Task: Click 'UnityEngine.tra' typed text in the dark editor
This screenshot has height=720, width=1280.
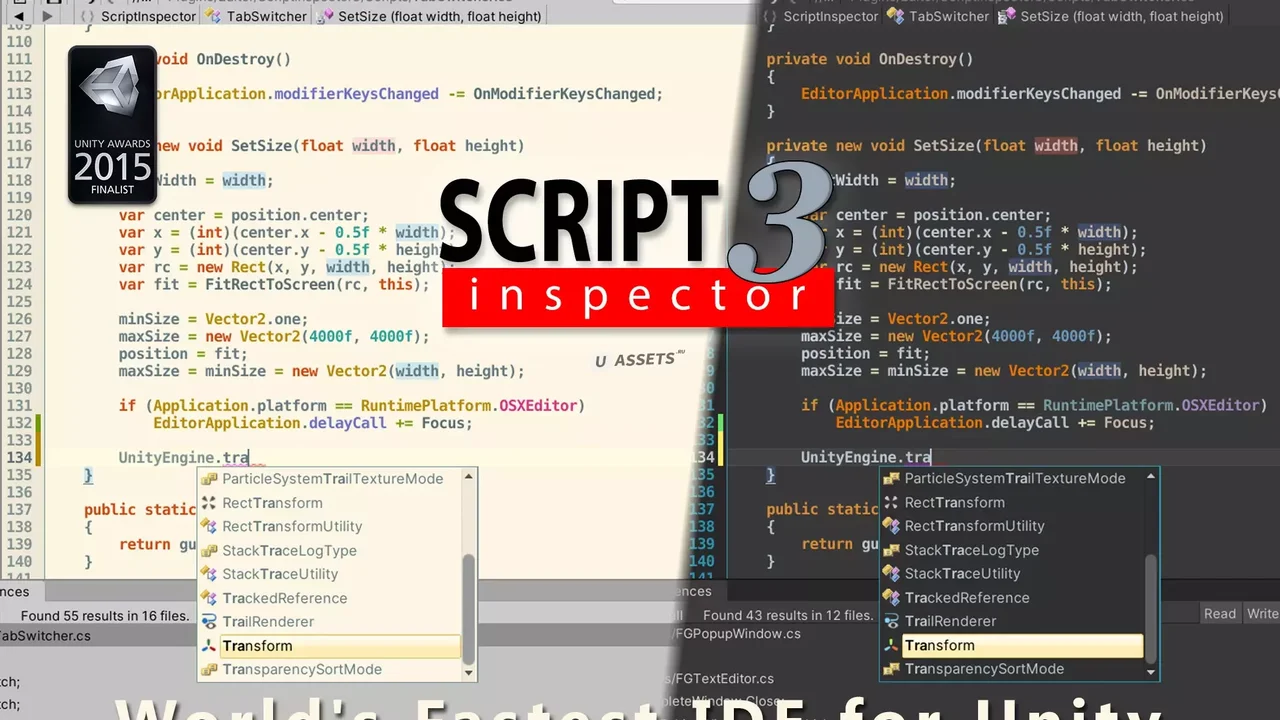Action: (866, 458)
